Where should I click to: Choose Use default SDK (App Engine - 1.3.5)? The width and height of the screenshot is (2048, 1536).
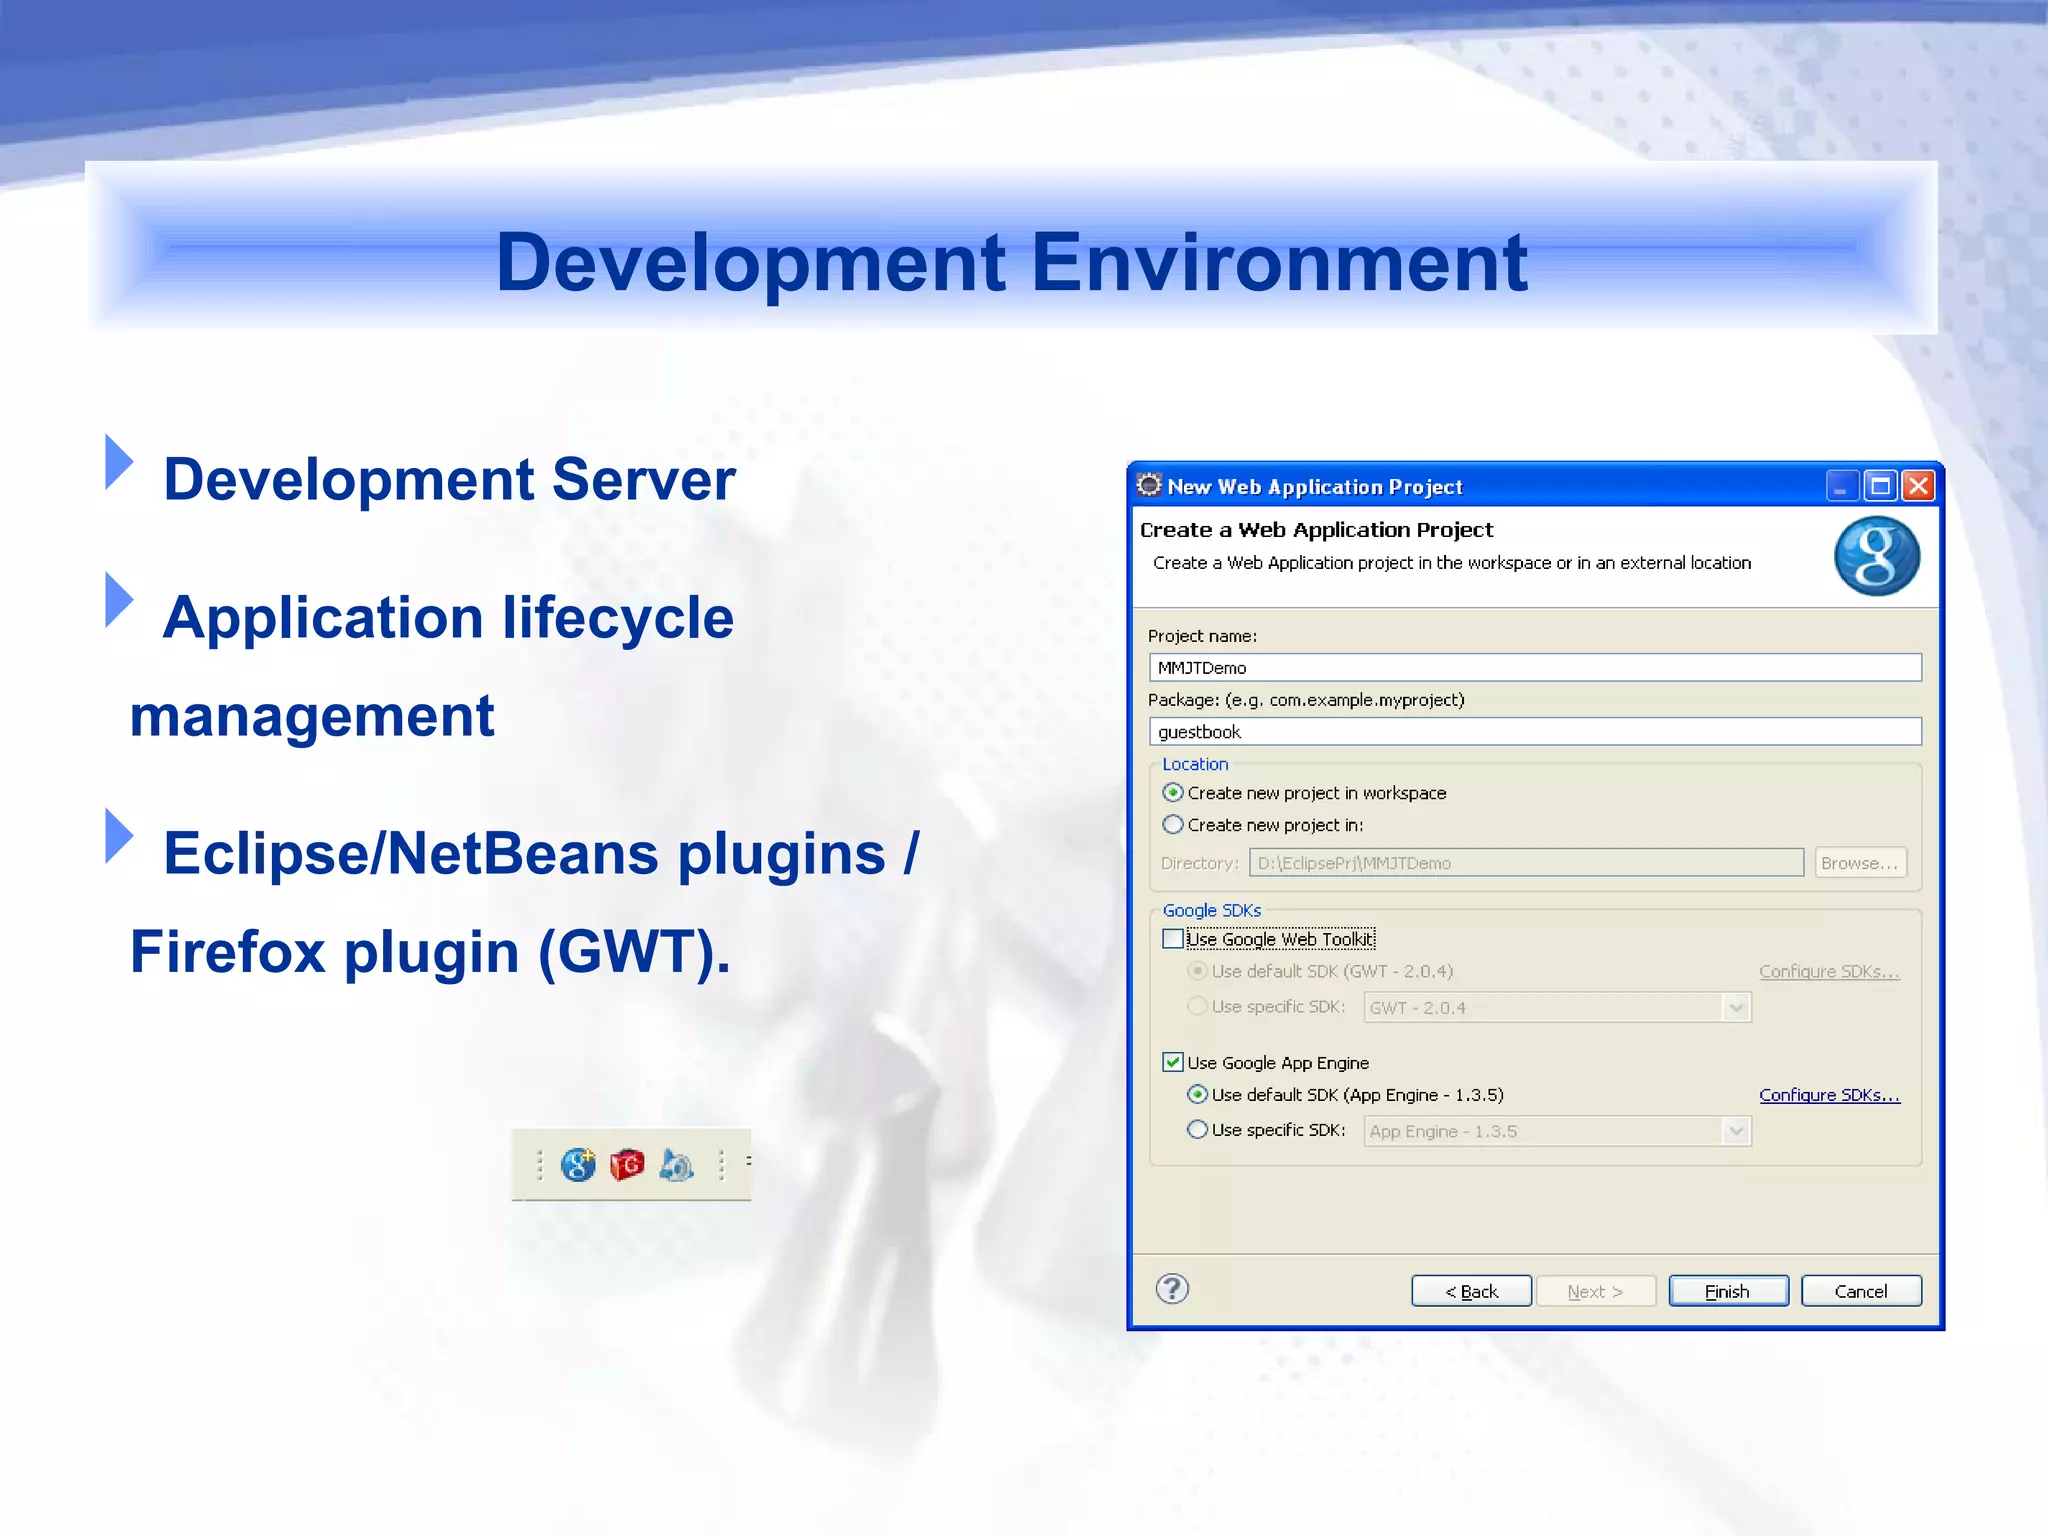(1197, 1095)
